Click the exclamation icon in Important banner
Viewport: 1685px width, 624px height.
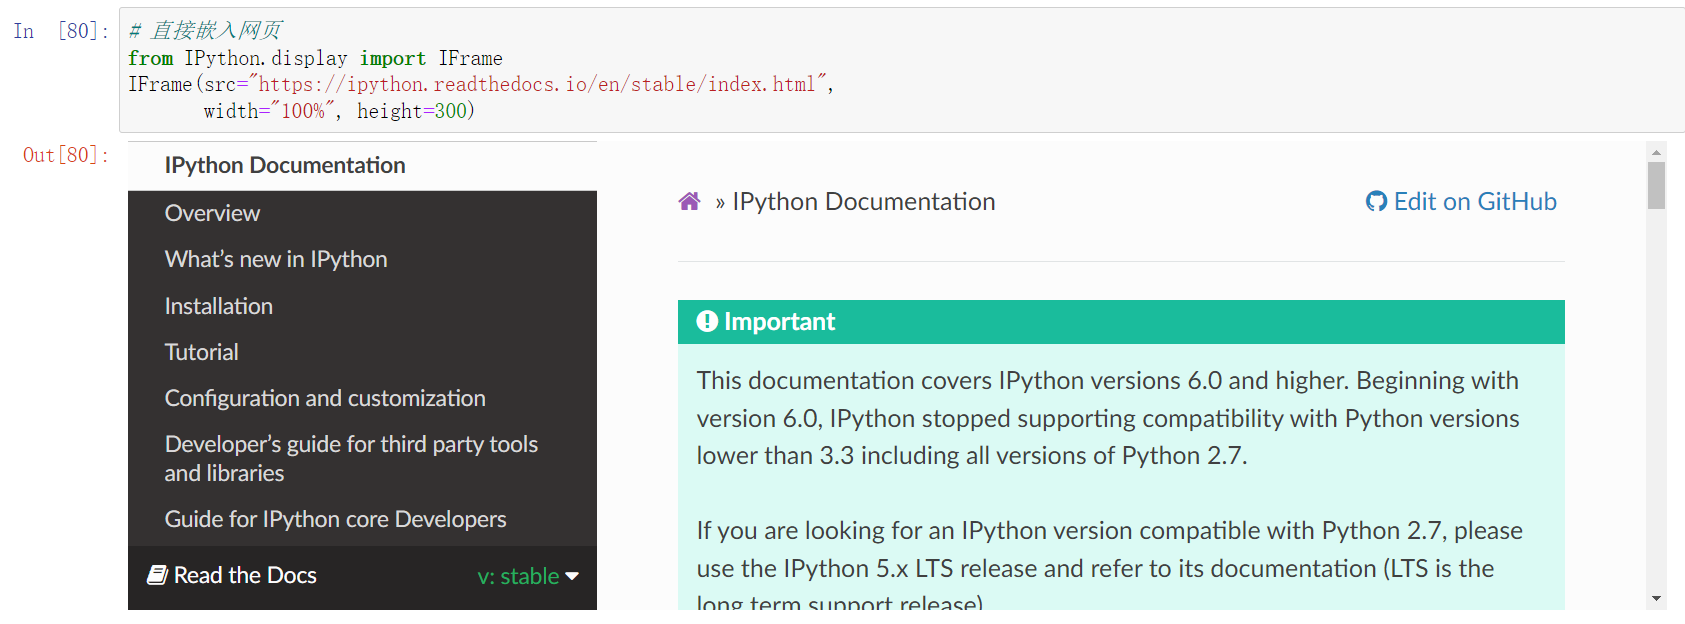(x=707, y=321)
